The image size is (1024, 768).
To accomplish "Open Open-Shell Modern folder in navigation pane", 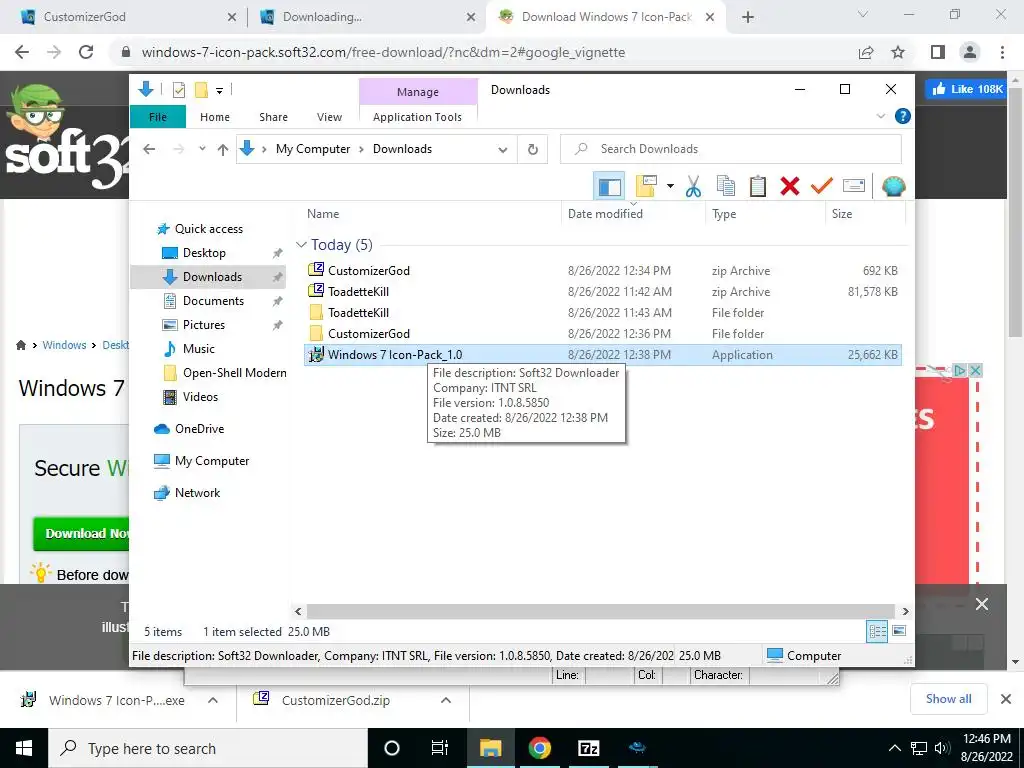I will [234, 372].
